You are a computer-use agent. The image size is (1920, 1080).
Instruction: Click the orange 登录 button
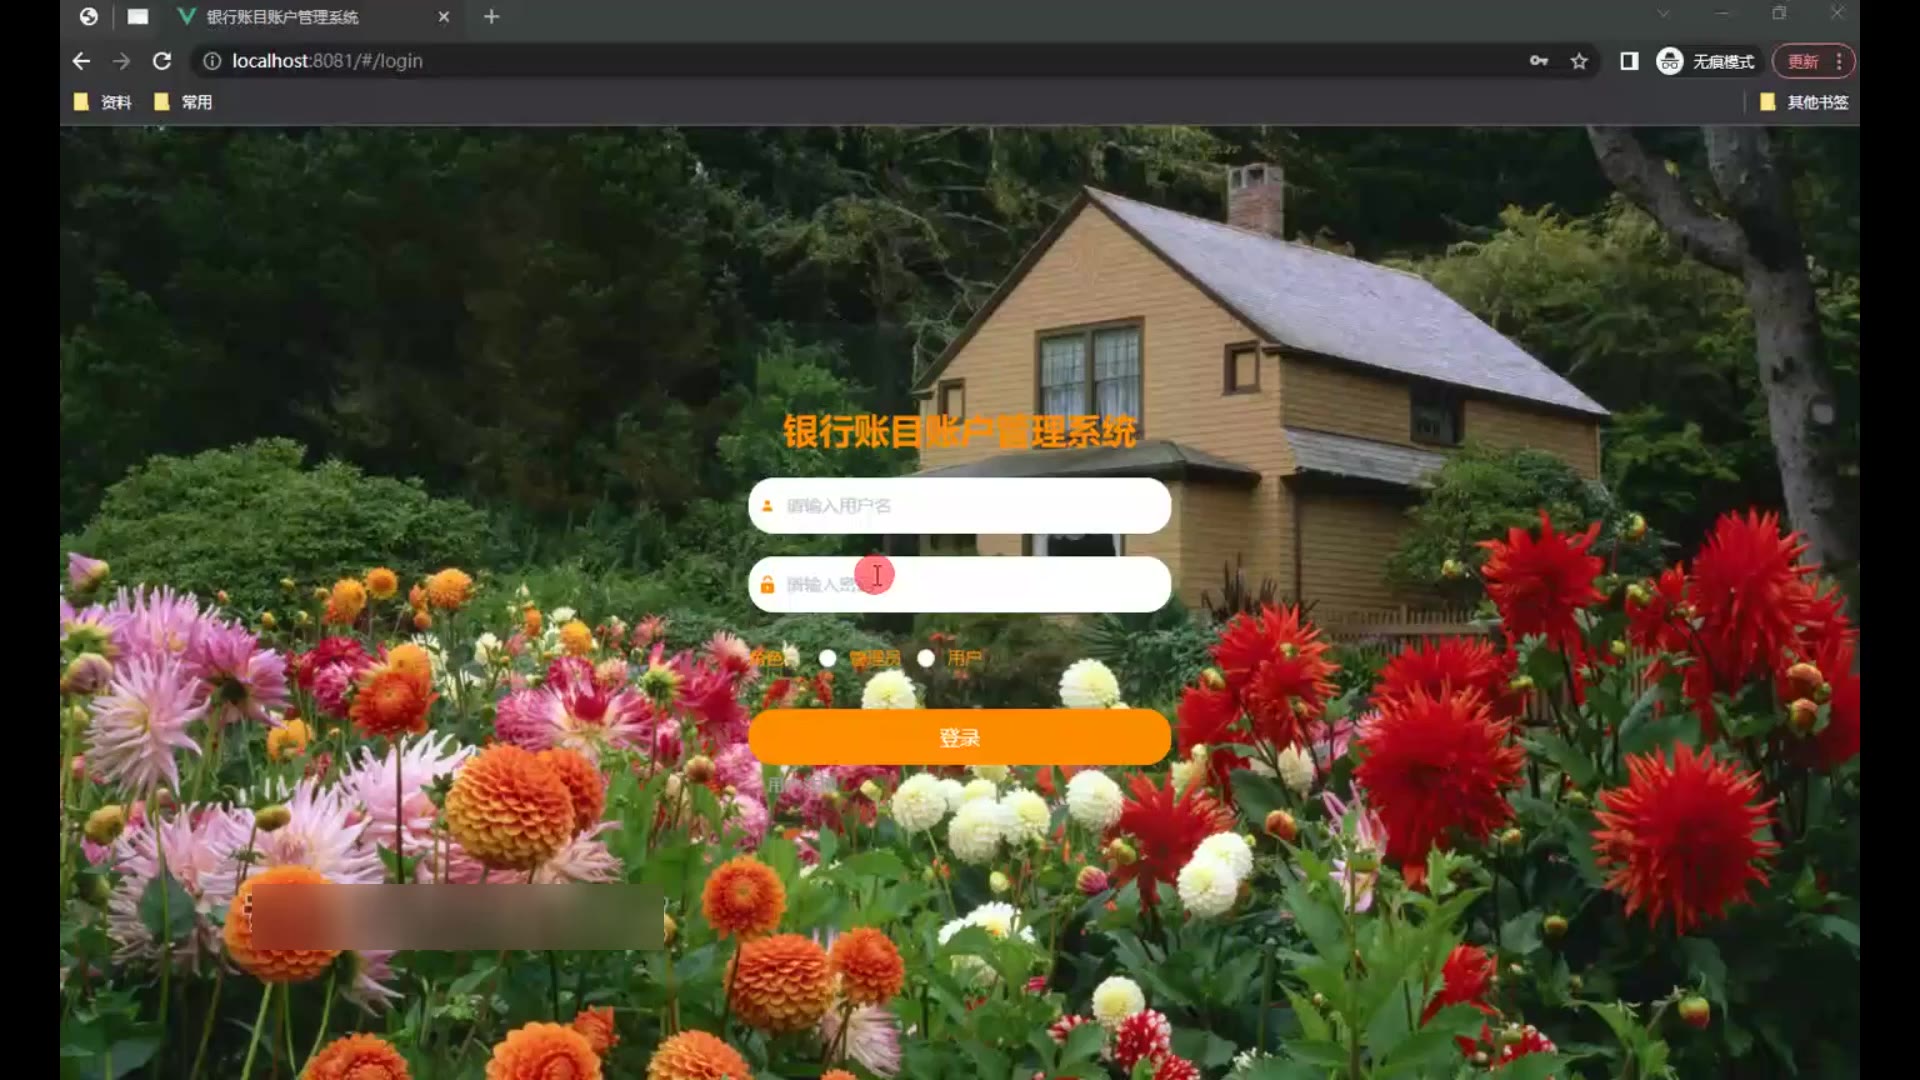point(959,738)
